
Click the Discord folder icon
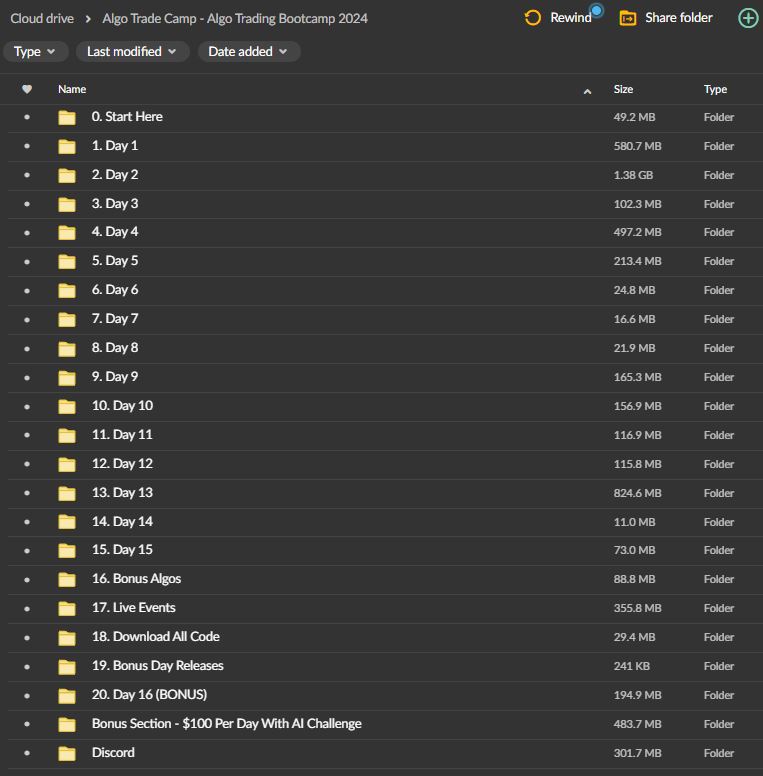pyautogui.click(x=67, y=753)
